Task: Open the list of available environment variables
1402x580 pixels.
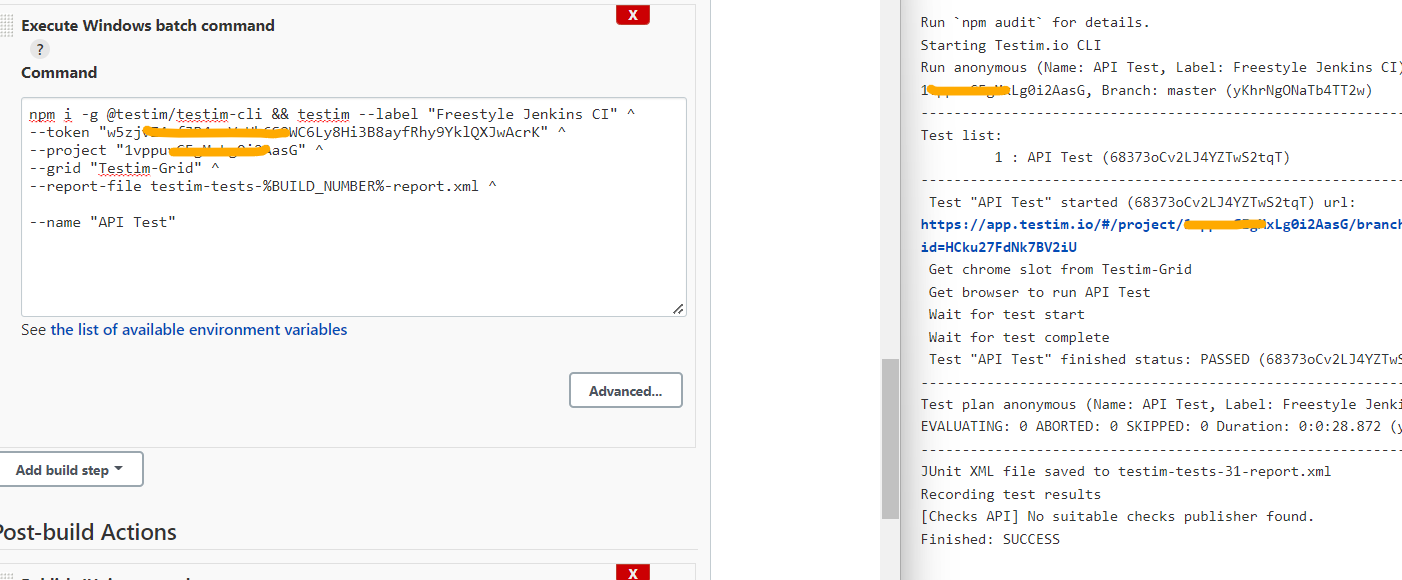Action: 199,329
